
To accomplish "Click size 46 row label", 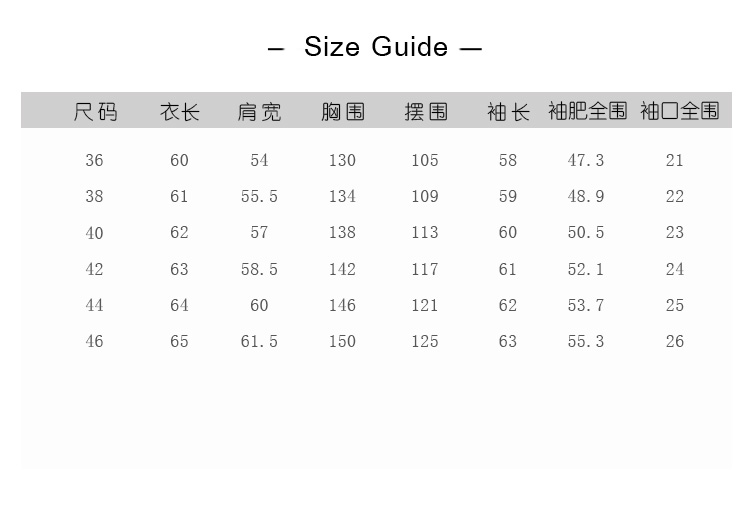I will (94, 342).
